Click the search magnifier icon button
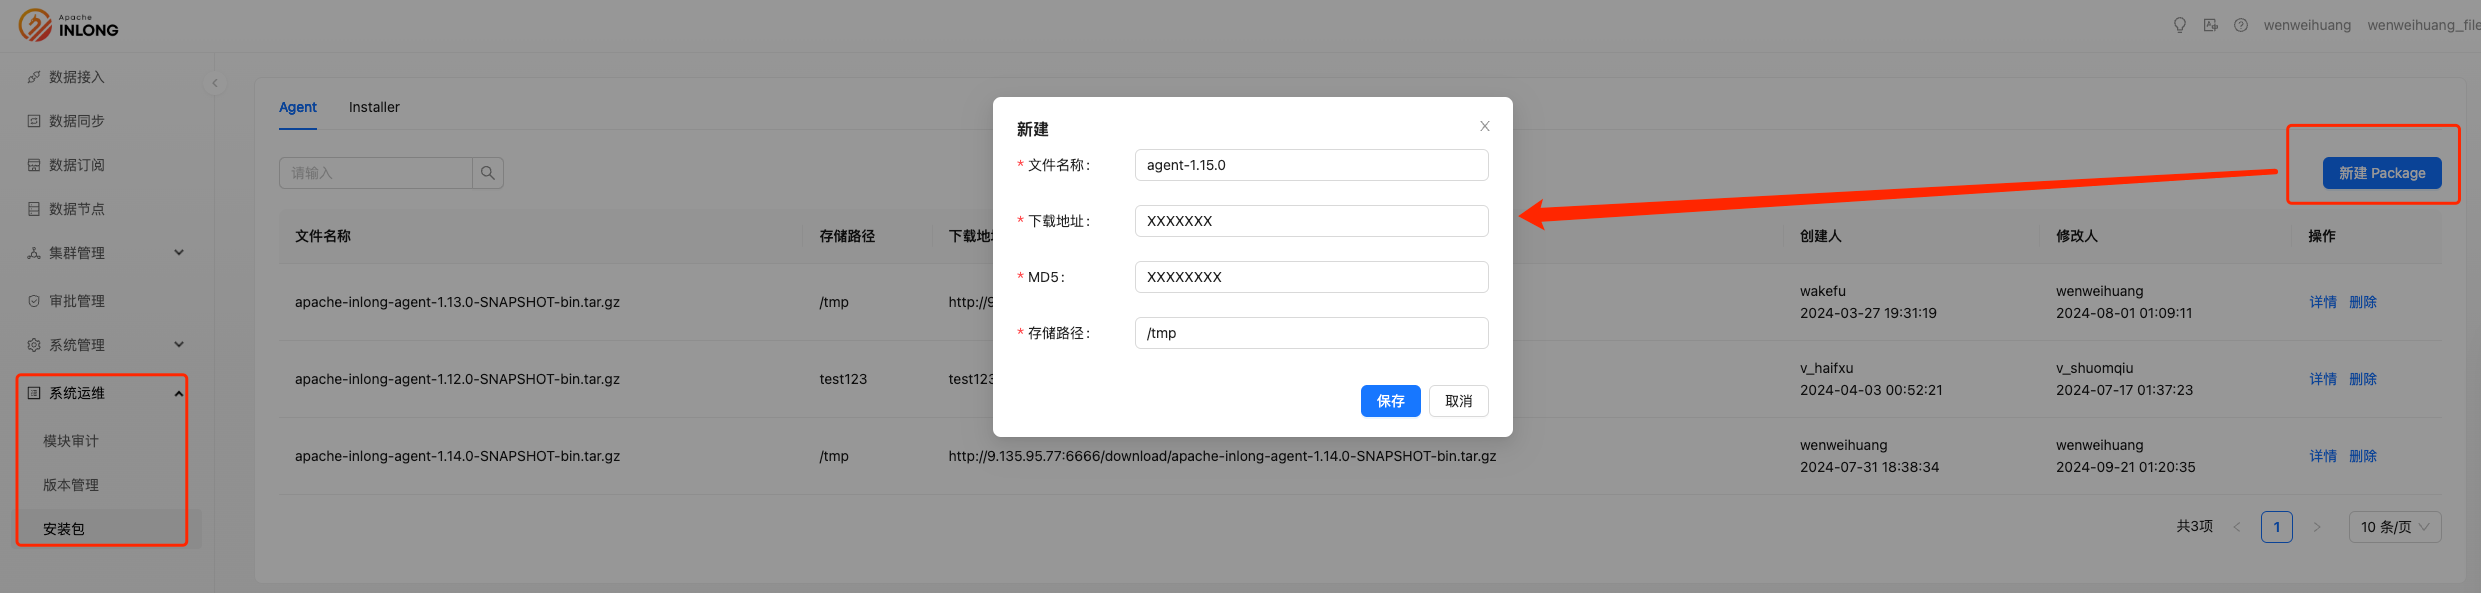This screenshot has height=593, width=2481. coord(487,173)
